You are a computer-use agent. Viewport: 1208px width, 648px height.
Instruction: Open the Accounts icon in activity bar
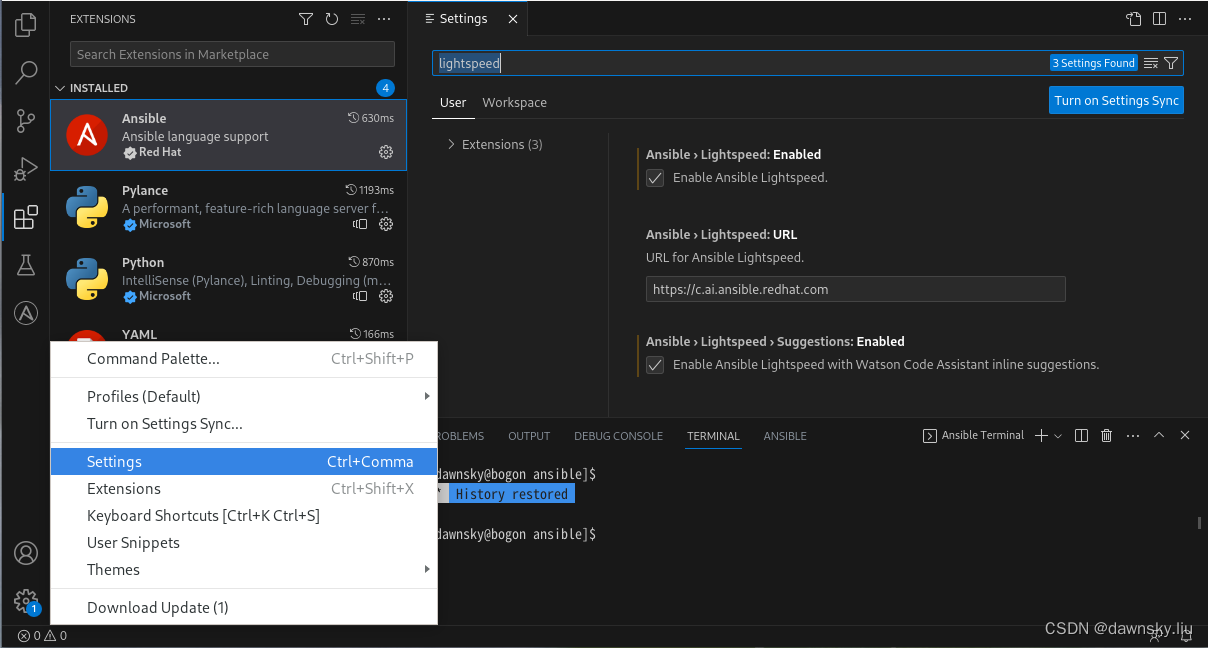[x=25, y=553]
